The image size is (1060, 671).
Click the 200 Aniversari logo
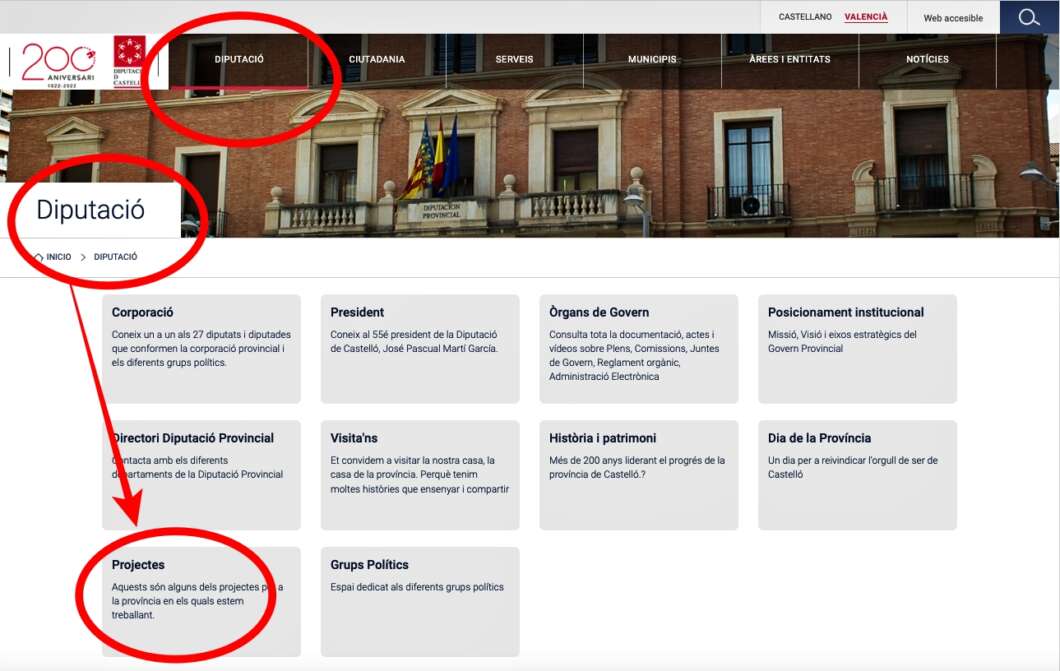coord(59,63)
